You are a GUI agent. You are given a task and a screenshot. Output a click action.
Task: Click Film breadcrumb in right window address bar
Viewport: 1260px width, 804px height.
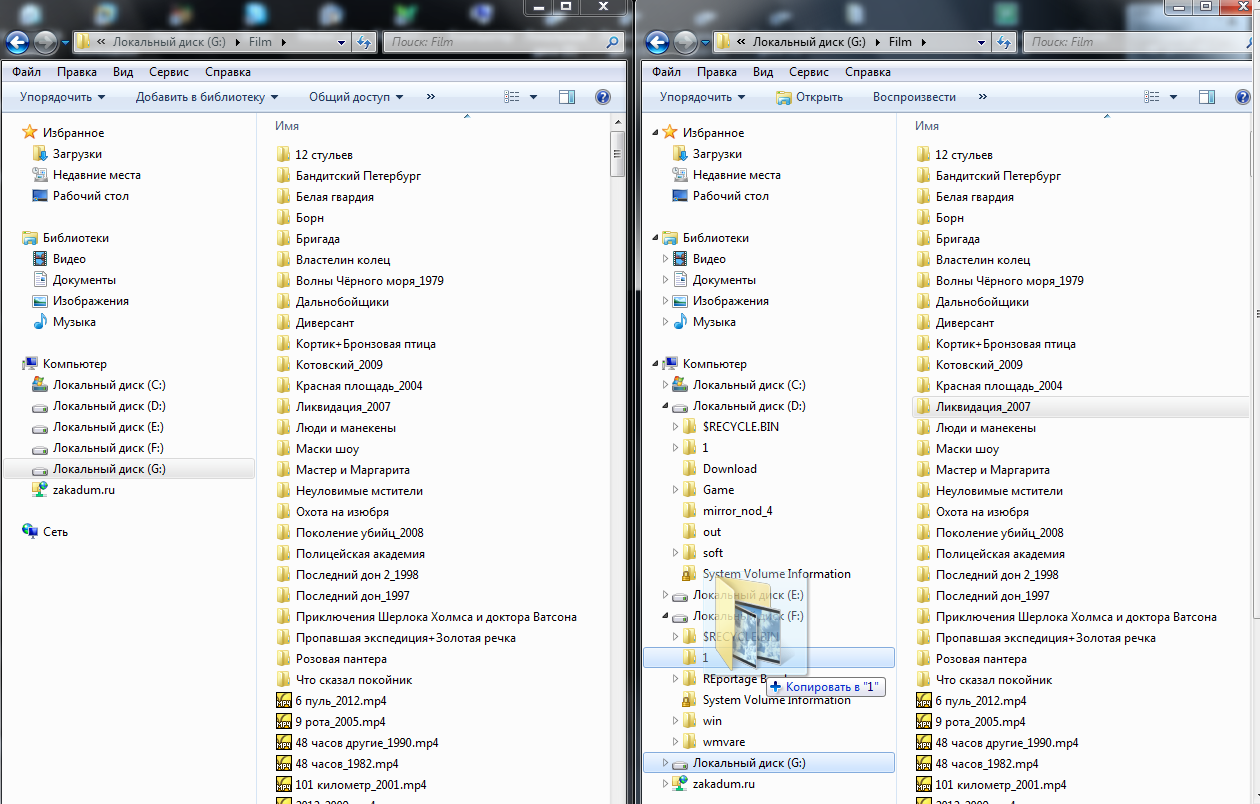pyautogui.click(x=899, y=42)
